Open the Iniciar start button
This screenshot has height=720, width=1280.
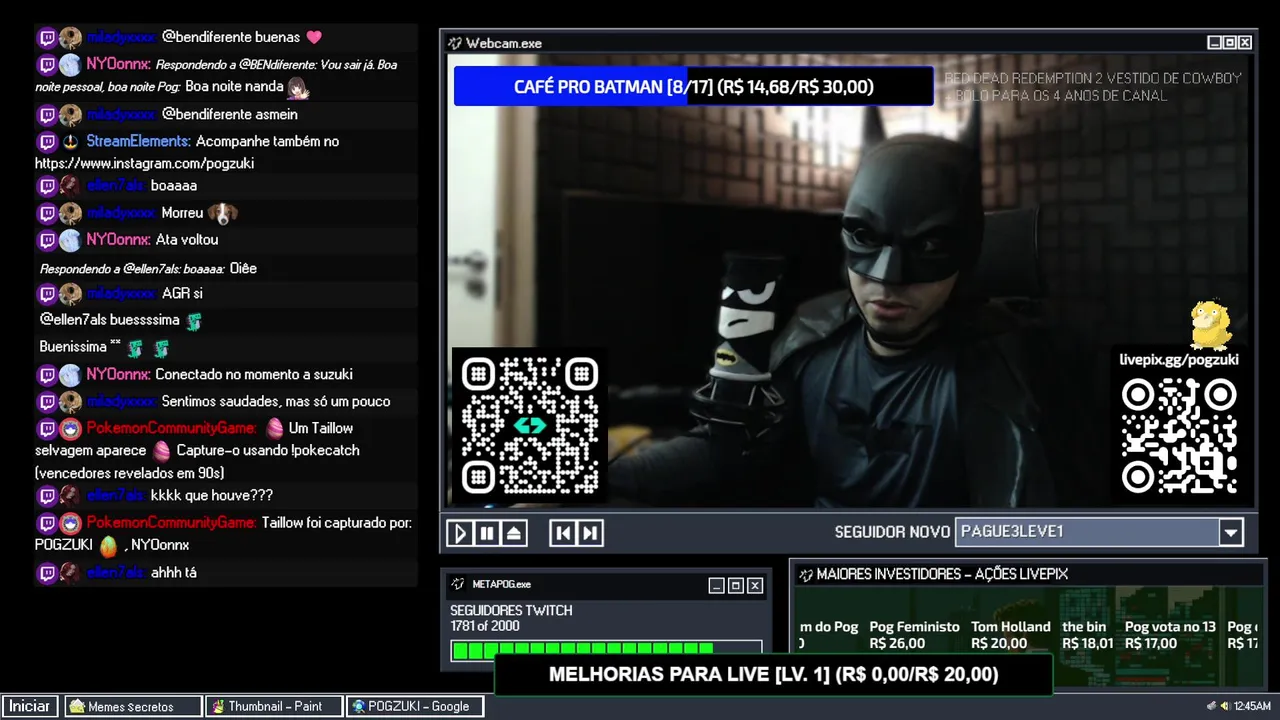30,706
